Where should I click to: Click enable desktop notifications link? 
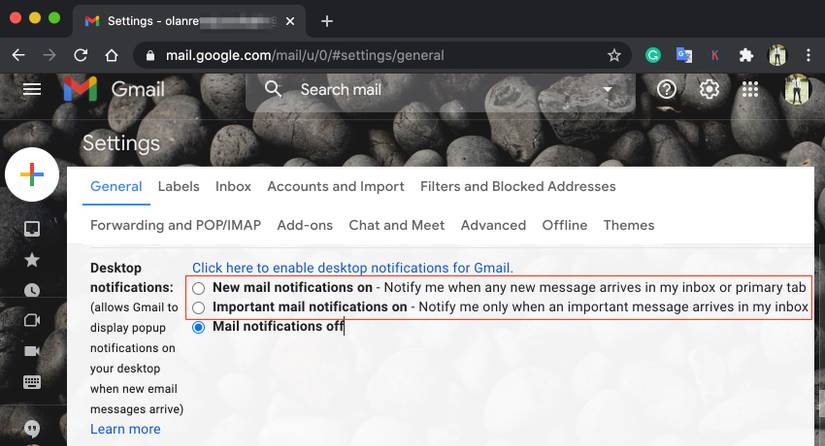tap(353, 268)
